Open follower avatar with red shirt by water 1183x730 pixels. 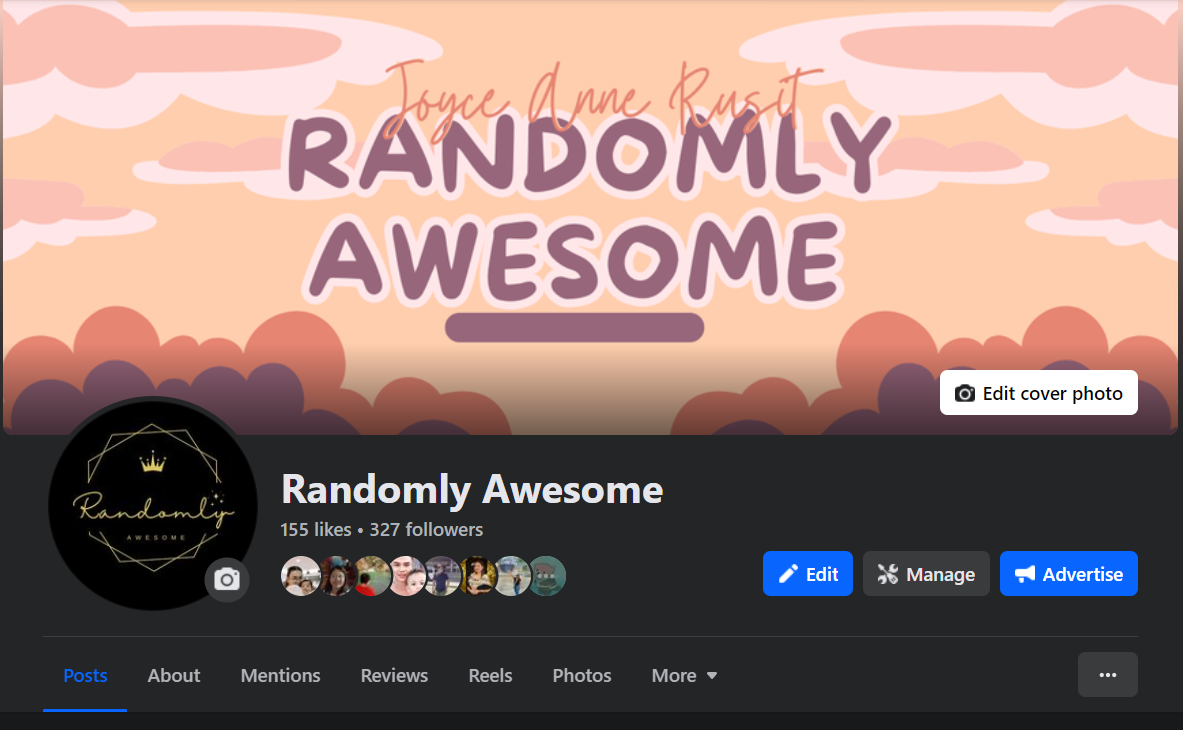pos(370,576)
